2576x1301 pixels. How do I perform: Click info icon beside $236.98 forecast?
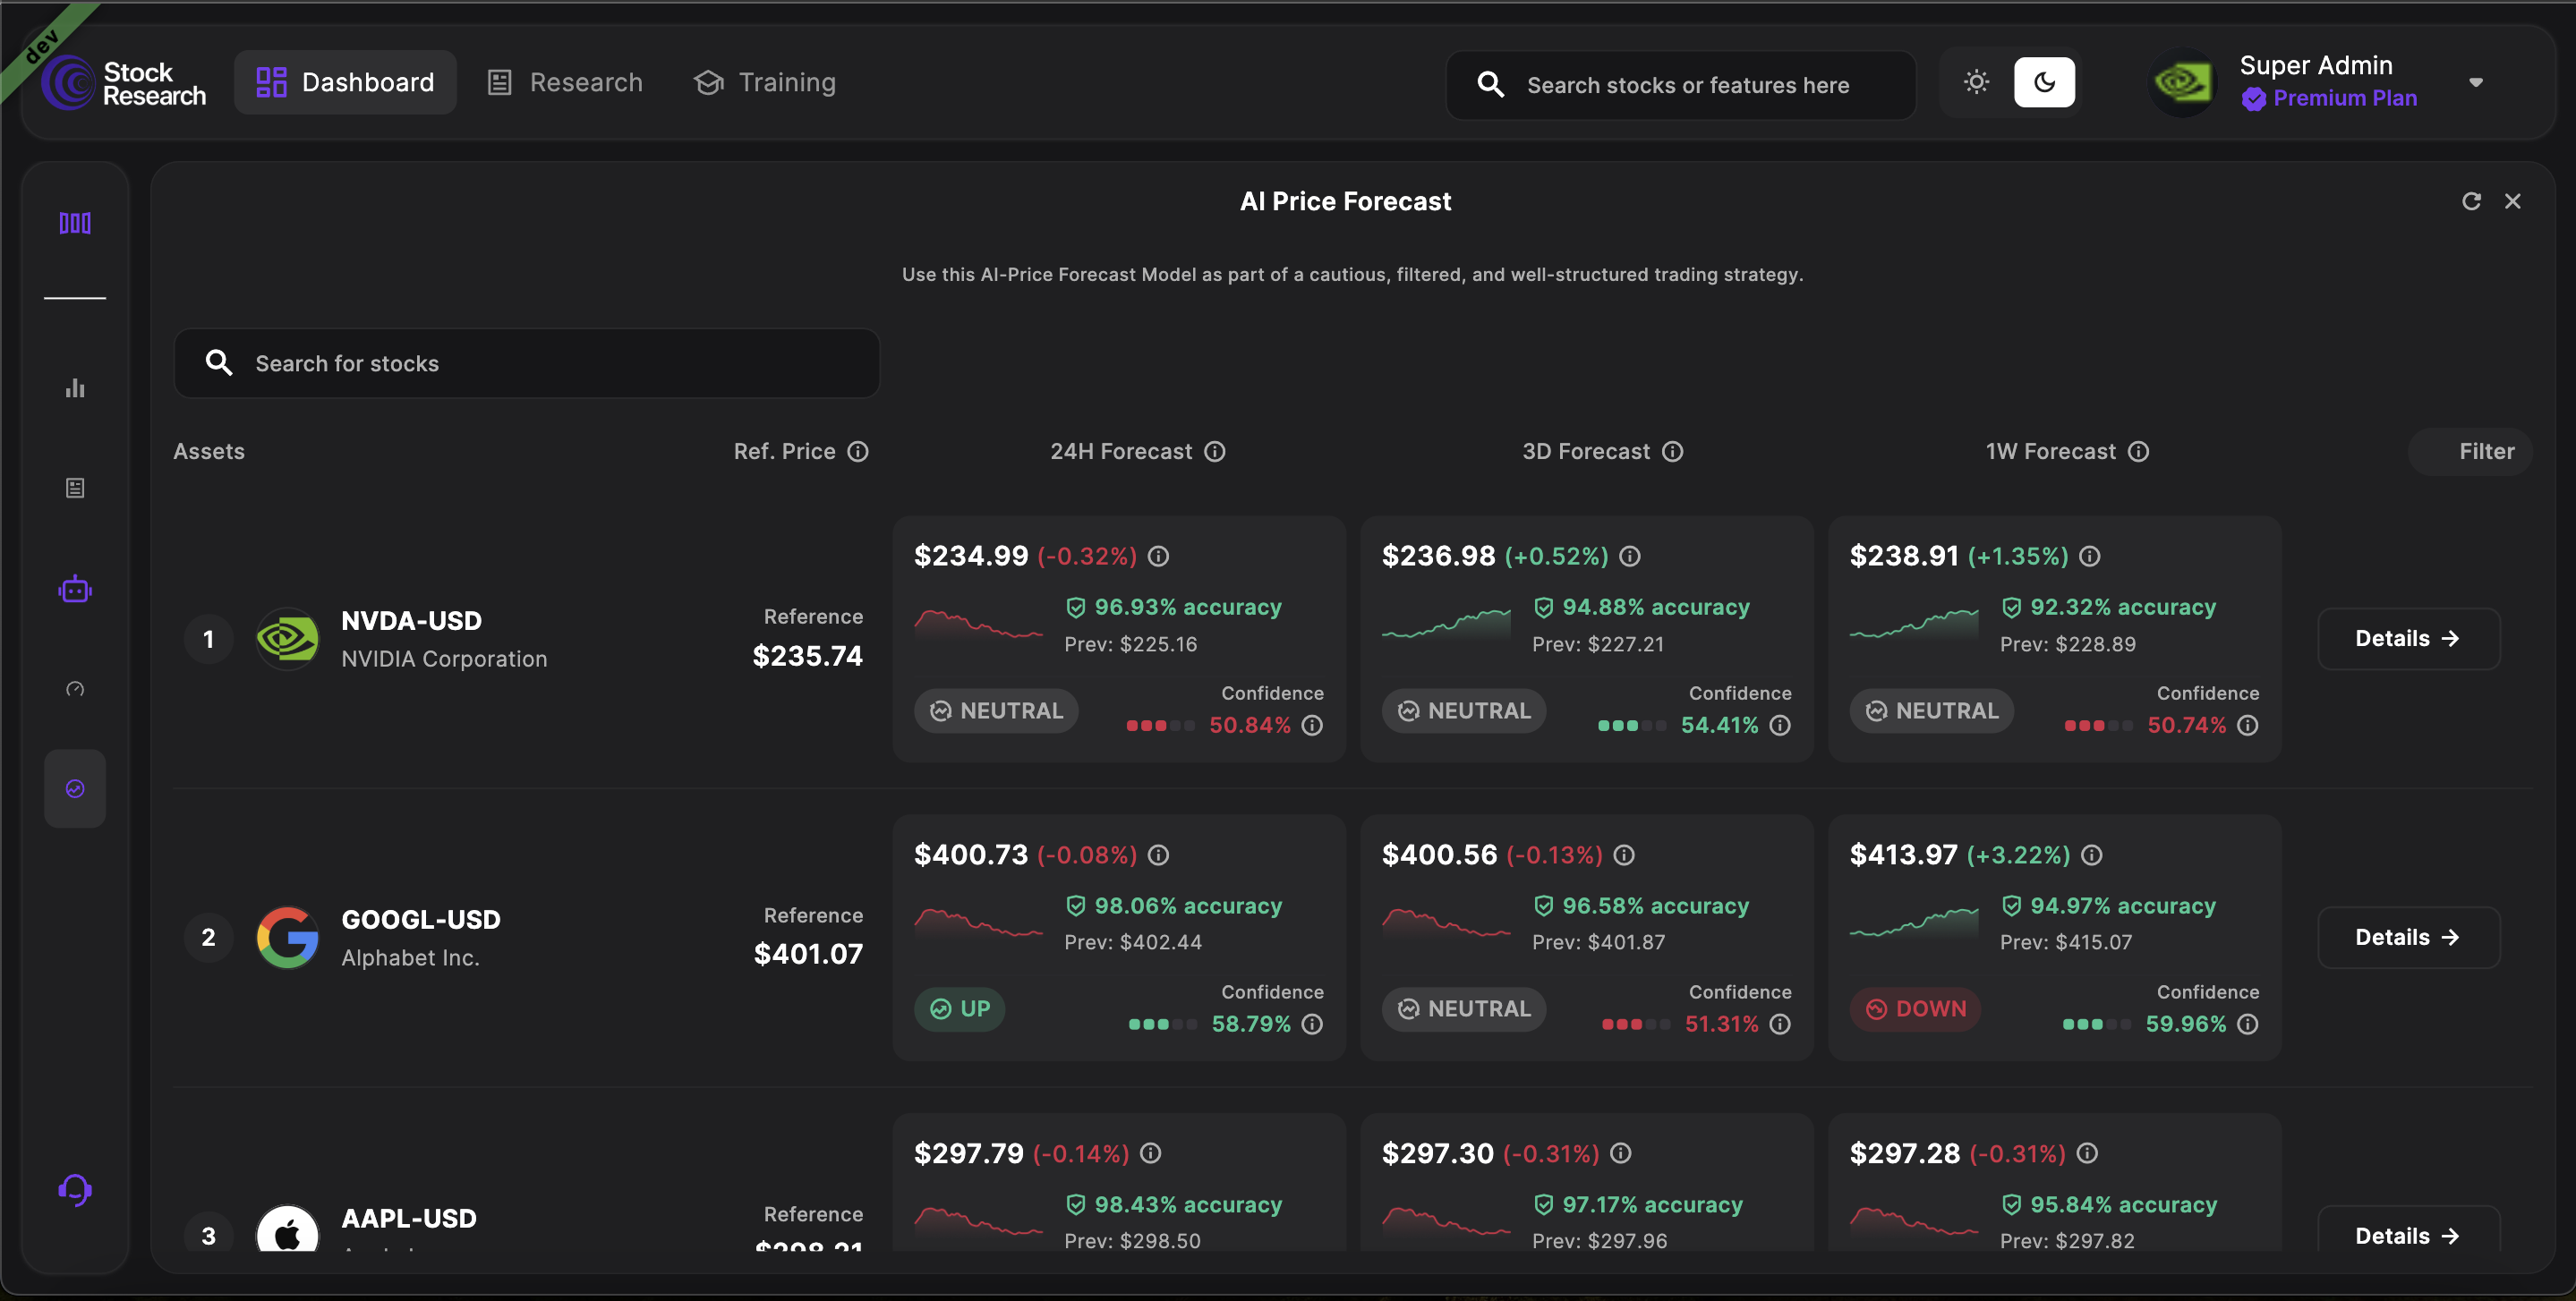1630,556
